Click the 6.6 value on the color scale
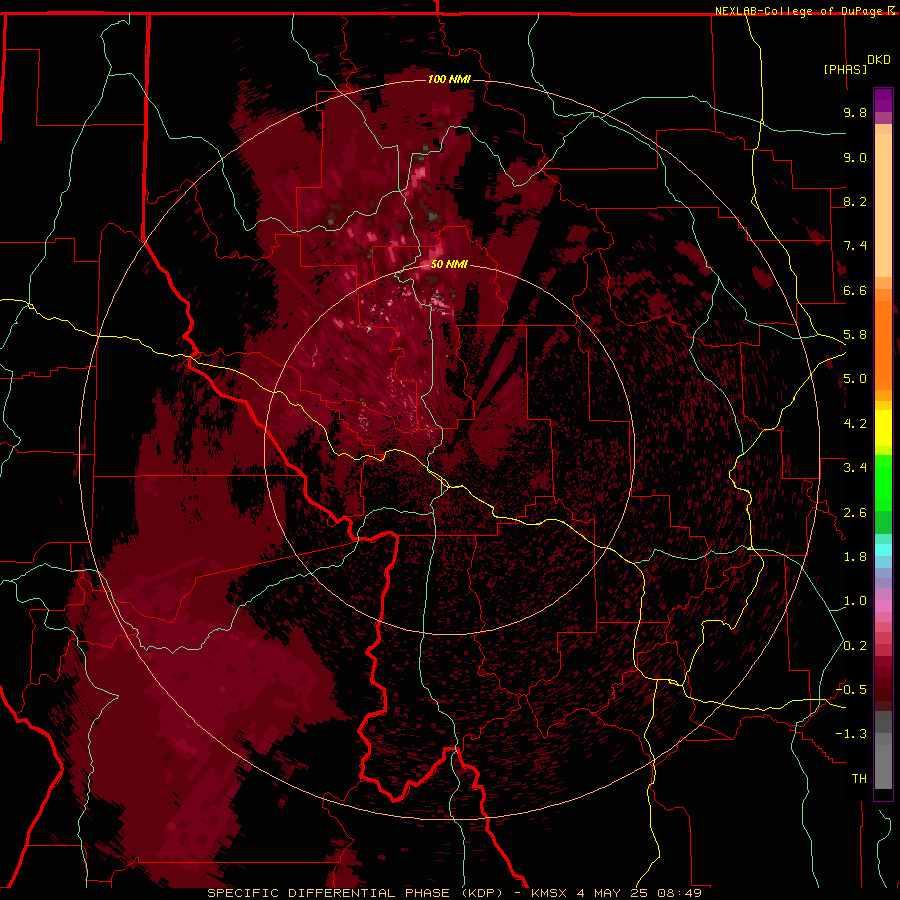Viewport: 900px width, 900px height. pos(855,290)
